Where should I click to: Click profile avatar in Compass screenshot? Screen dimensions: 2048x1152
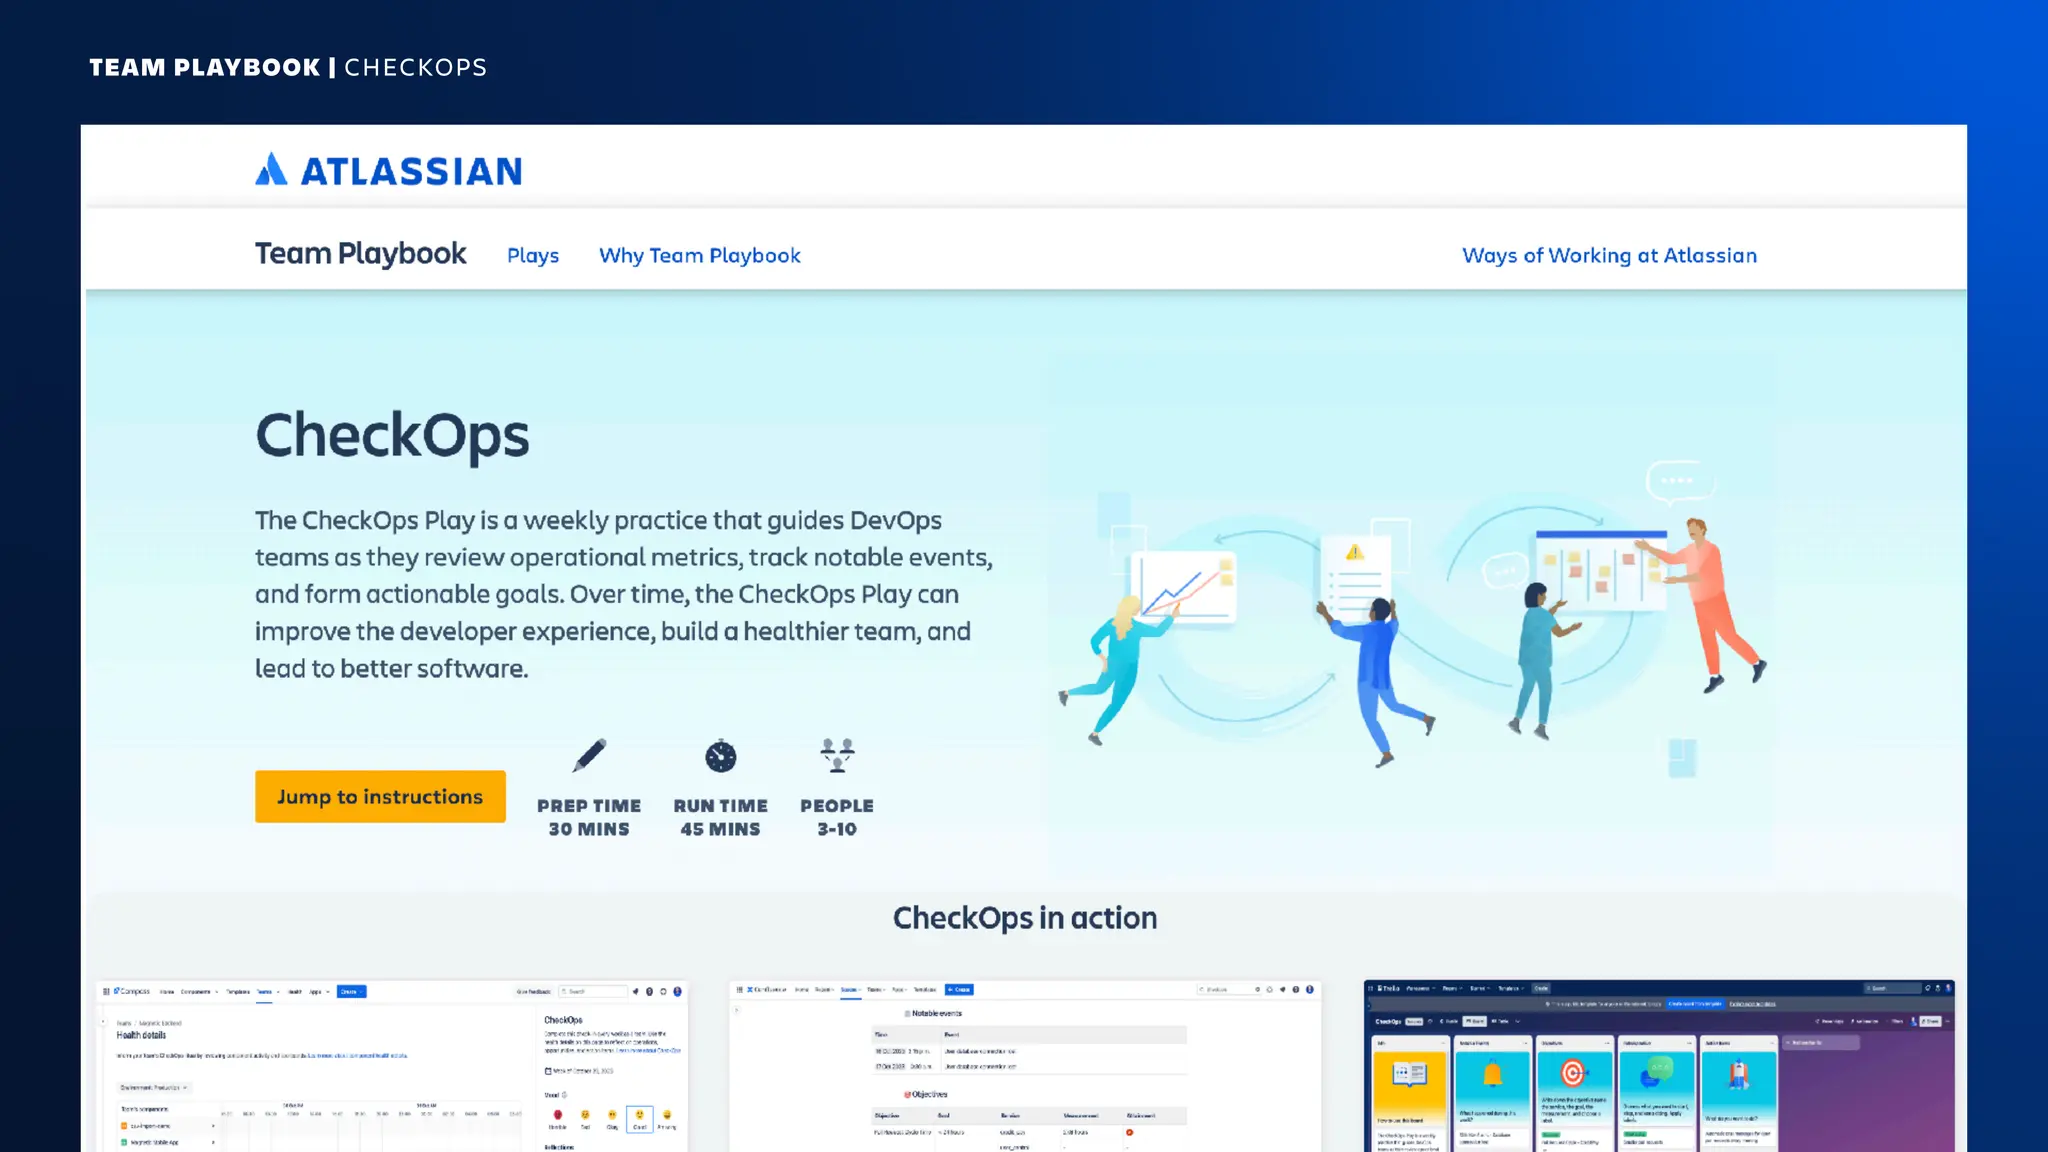click(x=677, y=992)
